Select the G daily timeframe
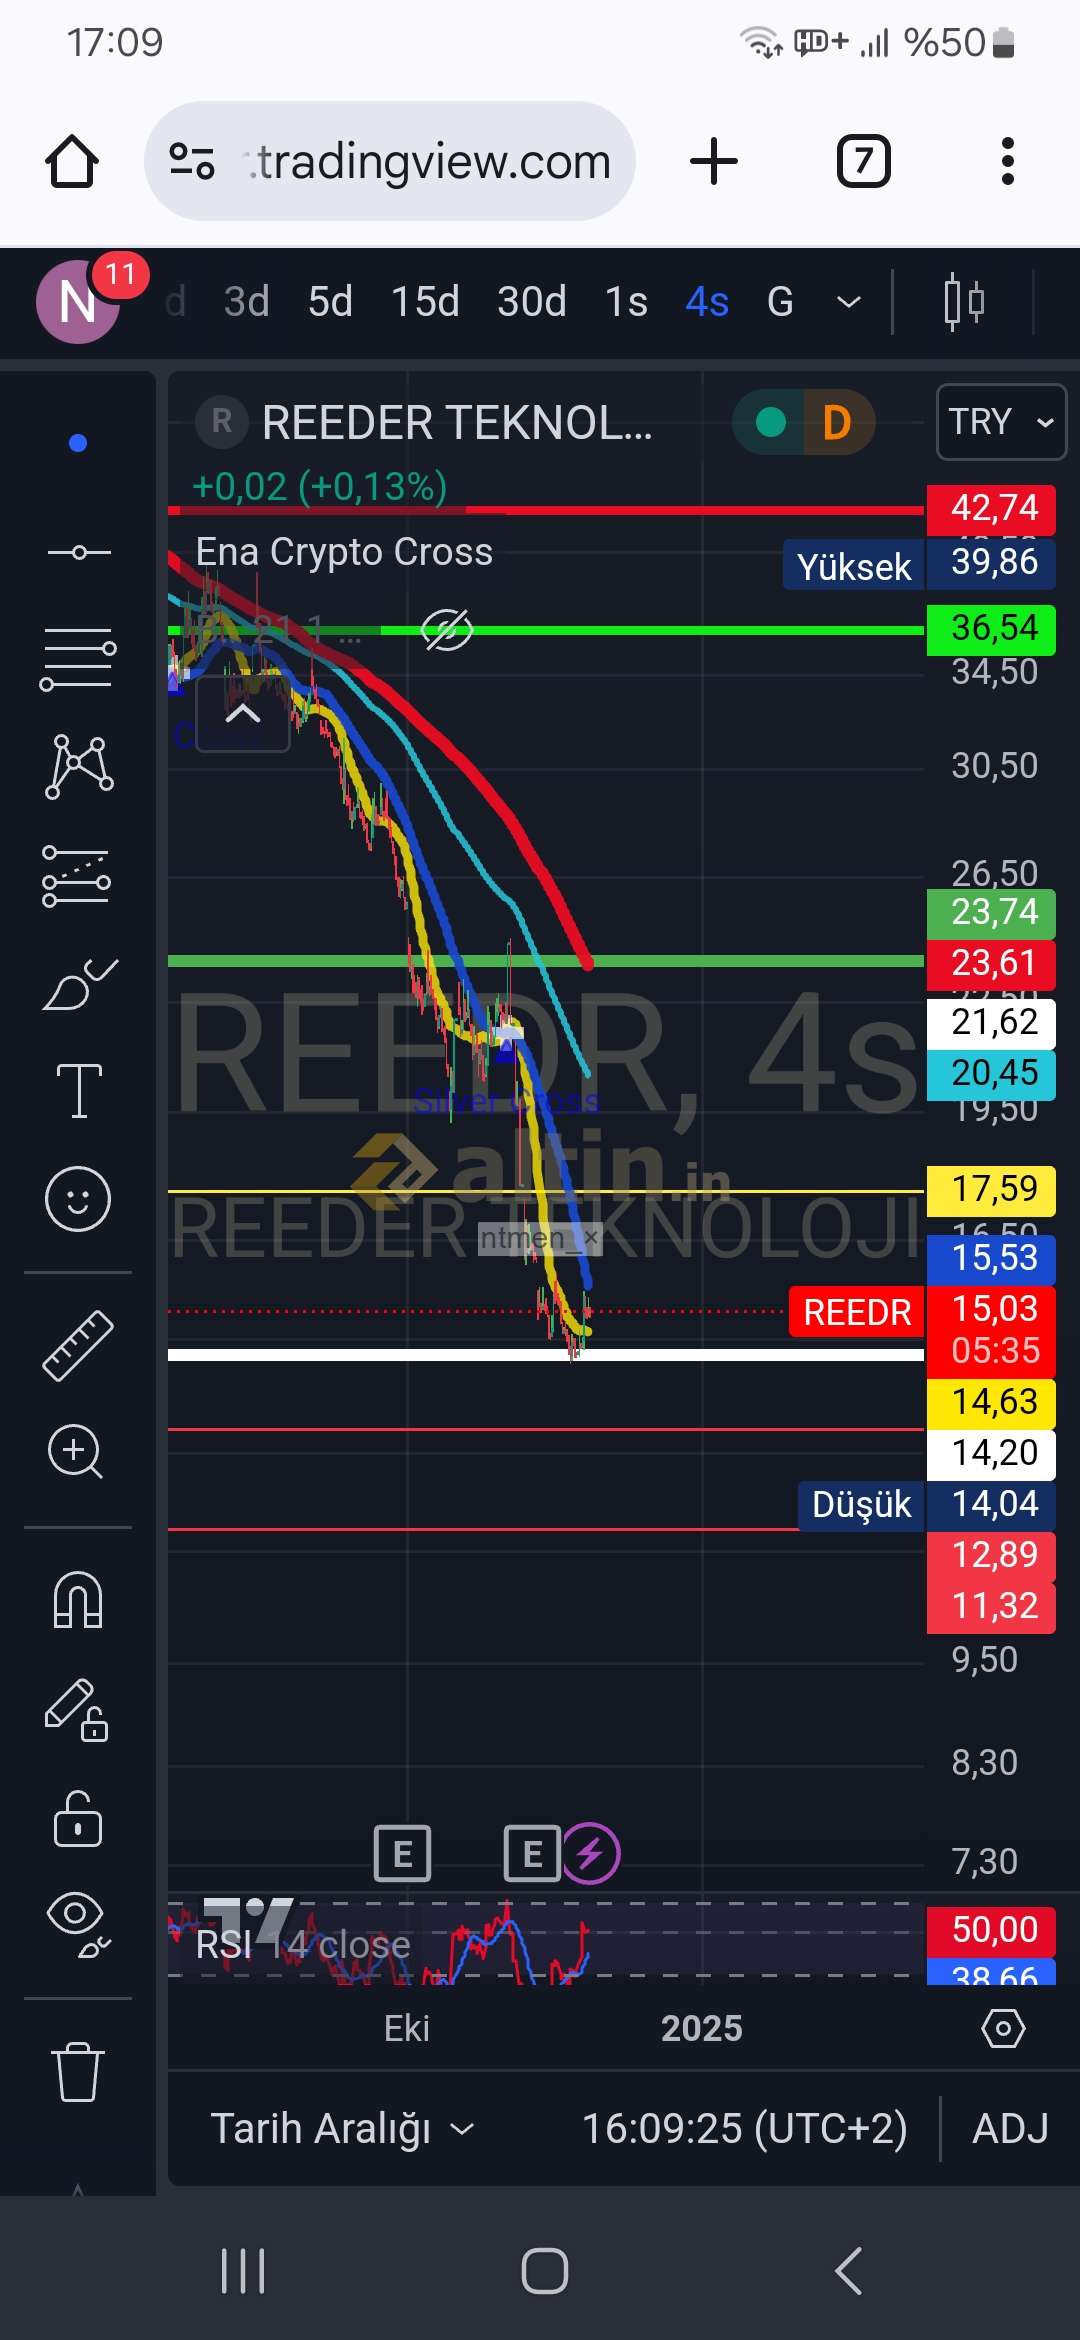This screenshot has width=1080, height=2340. 780,301
